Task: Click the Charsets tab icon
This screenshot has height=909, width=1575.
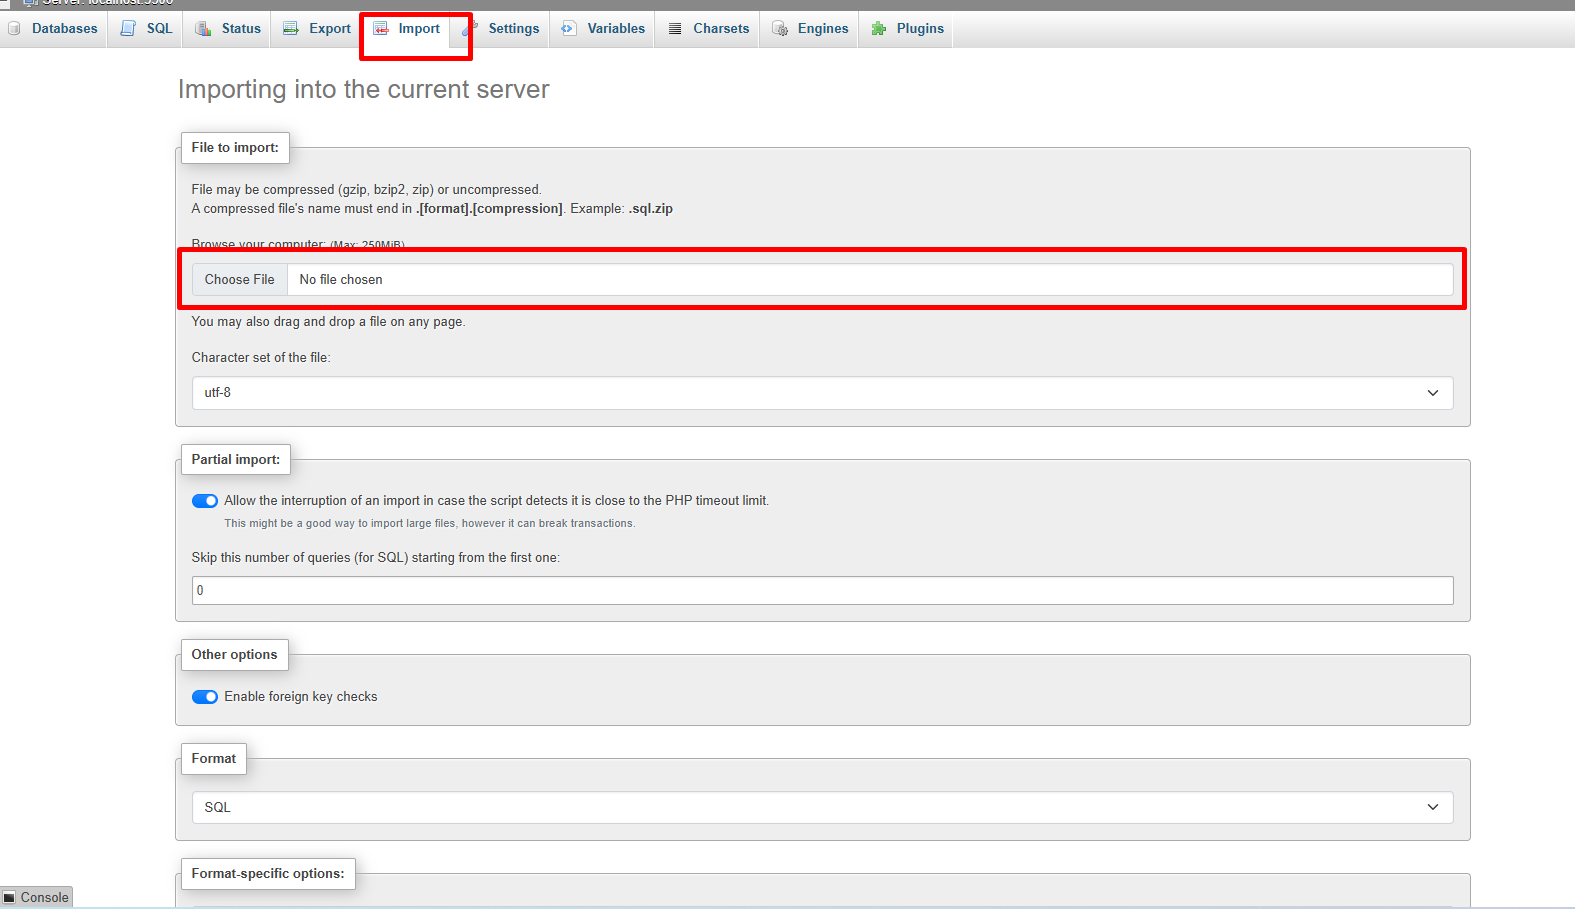Action: (x=675, y=29)
